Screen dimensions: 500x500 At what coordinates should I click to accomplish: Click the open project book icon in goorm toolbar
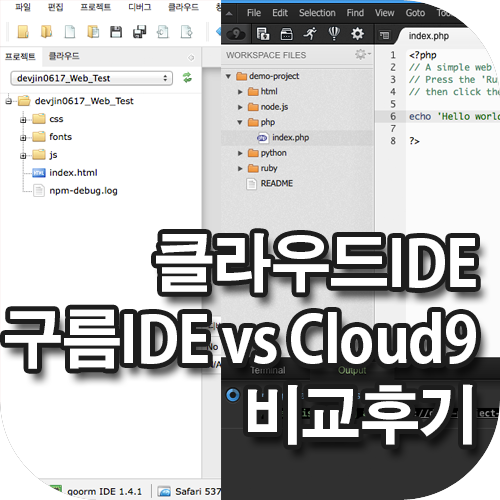pos(46,32)
